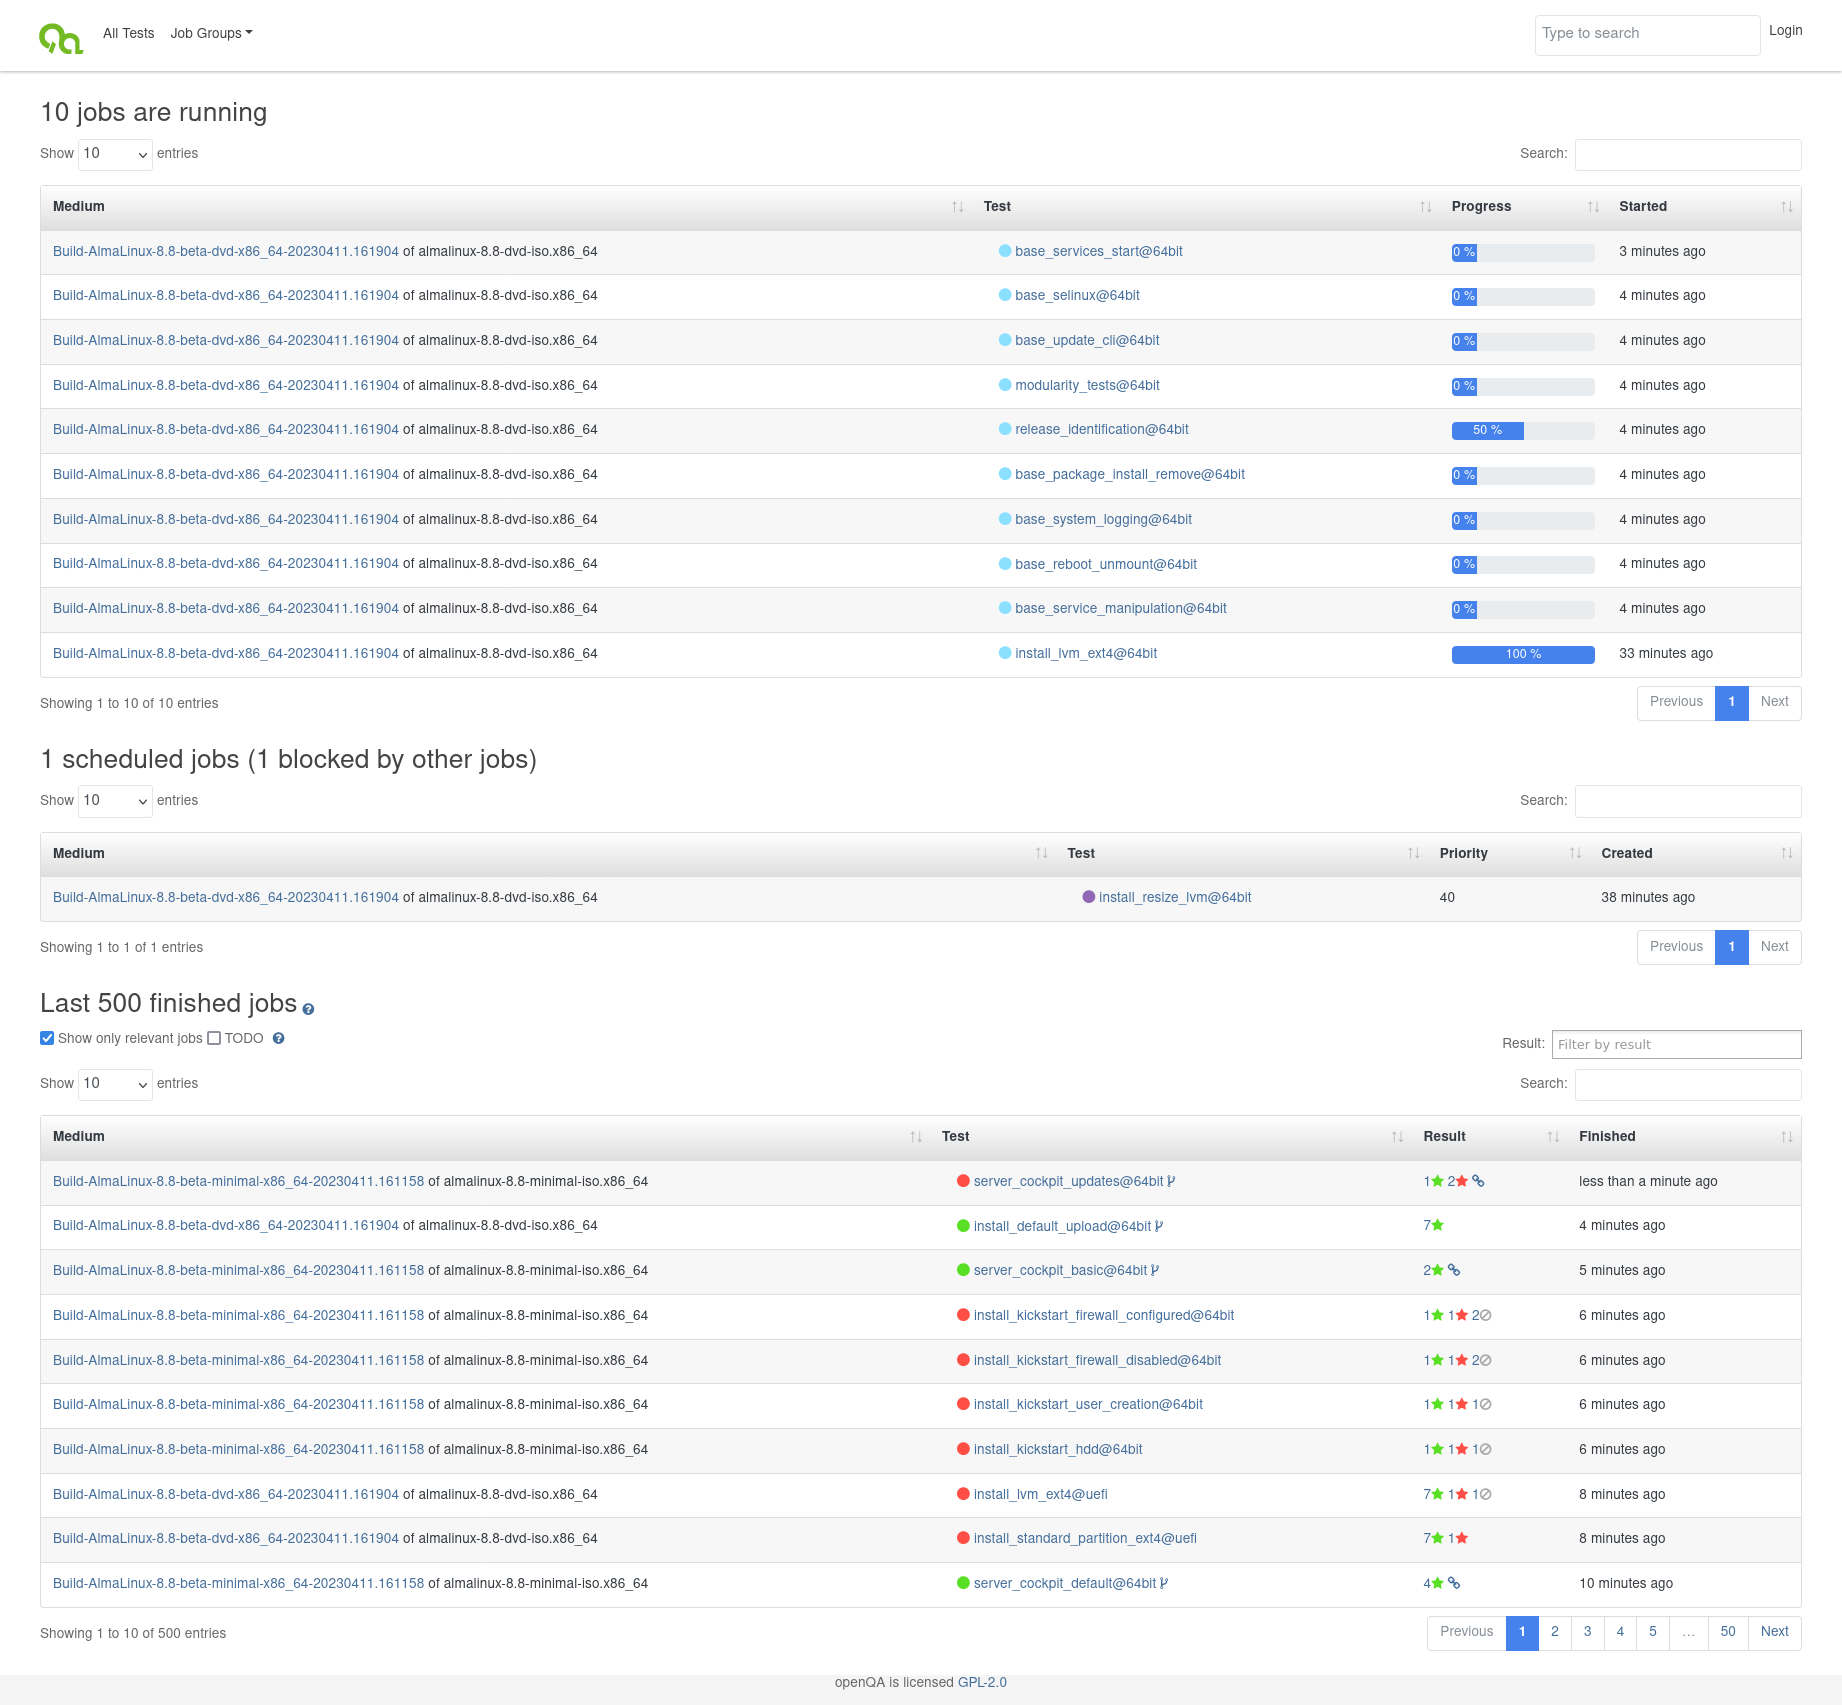Click the branch icon after server_cockpit_basic@64bit
This screenshot has height=1705, width=1842.
(1155, 1270)
